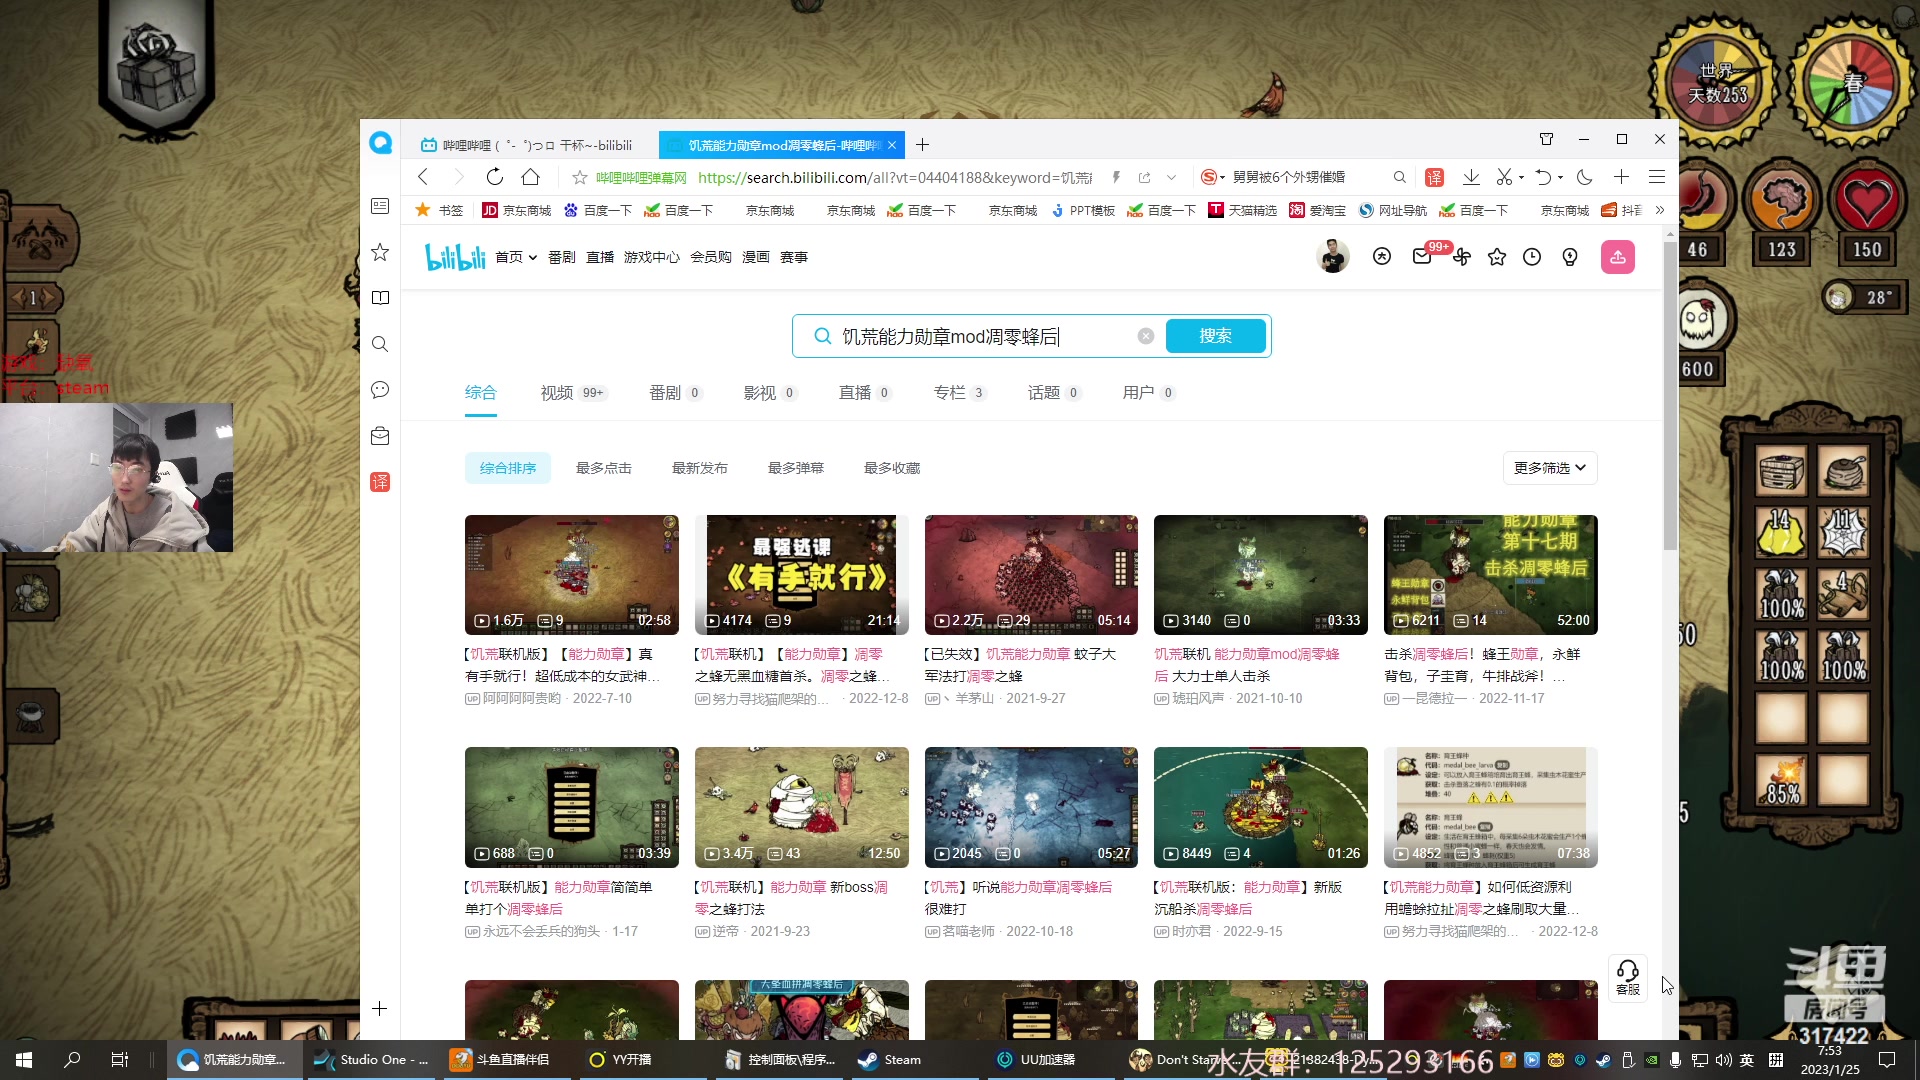
Task: Launch Steam from the taskbar
Action: click(x=887, y=1059)
